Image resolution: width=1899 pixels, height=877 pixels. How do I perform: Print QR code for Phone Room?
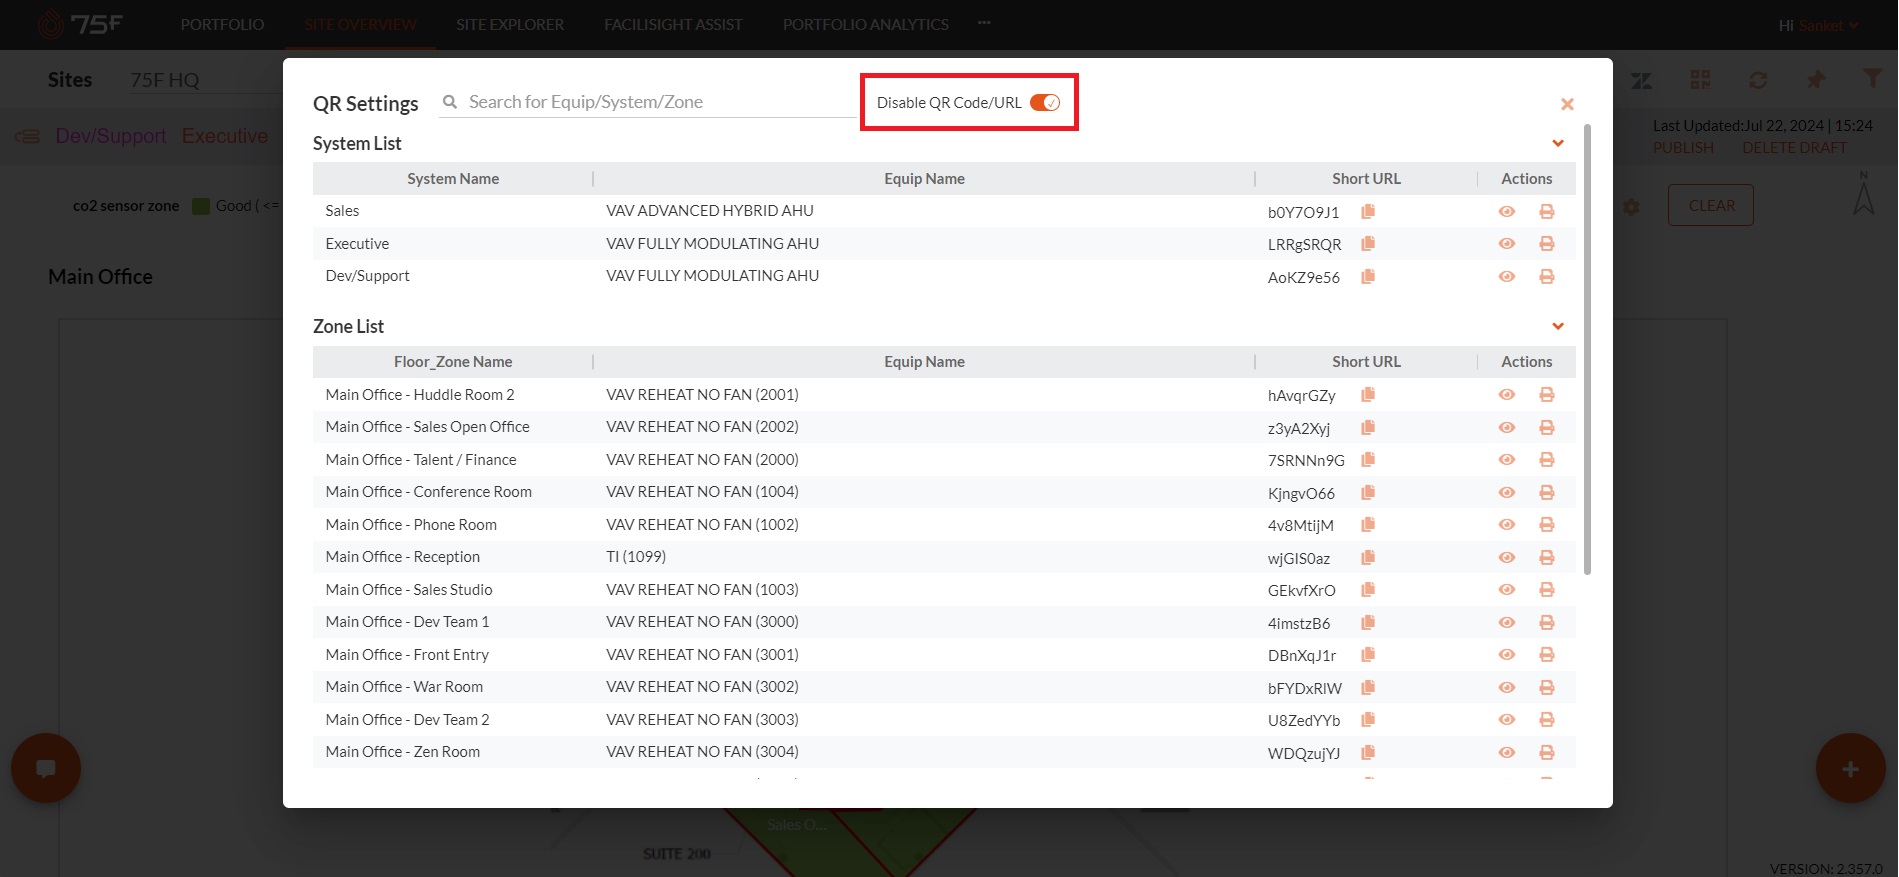[x=1547, y=525]
